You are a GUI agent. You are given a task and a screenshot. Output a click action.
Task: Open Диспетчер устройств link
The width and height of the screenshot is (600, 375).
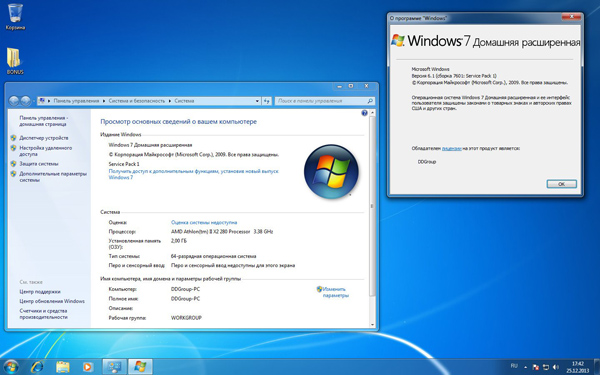(x=44, y=138)
